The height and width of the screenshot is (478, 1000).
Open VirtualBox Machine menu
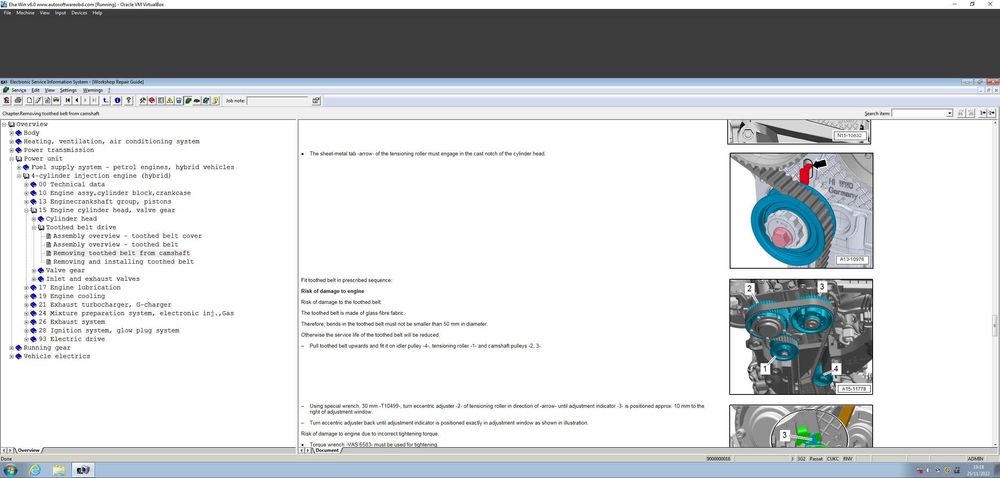(x=26, y=13)
